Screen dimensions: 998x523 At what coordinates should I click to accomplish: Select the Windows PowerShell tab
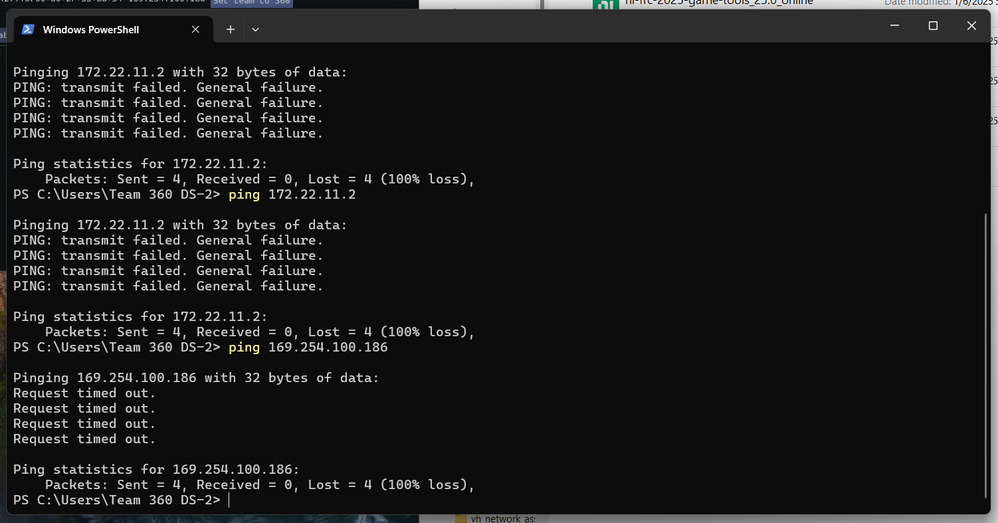click(113, 29)
